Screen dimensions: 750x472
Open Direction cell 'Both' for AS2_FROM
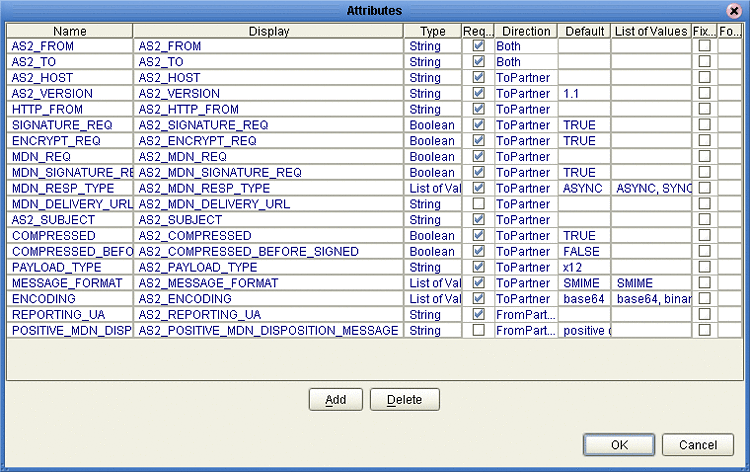point(526,46)
